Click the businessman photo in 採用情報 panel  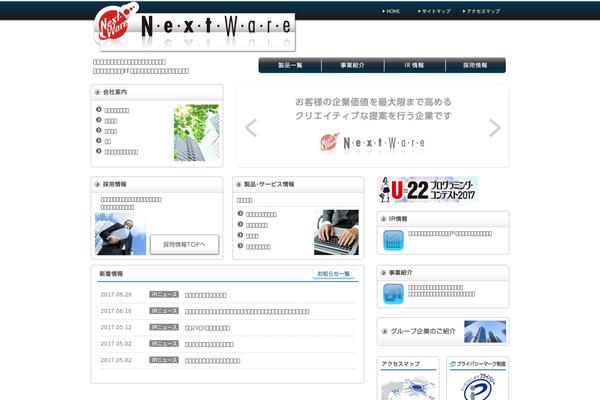click(x=121, y=234)
